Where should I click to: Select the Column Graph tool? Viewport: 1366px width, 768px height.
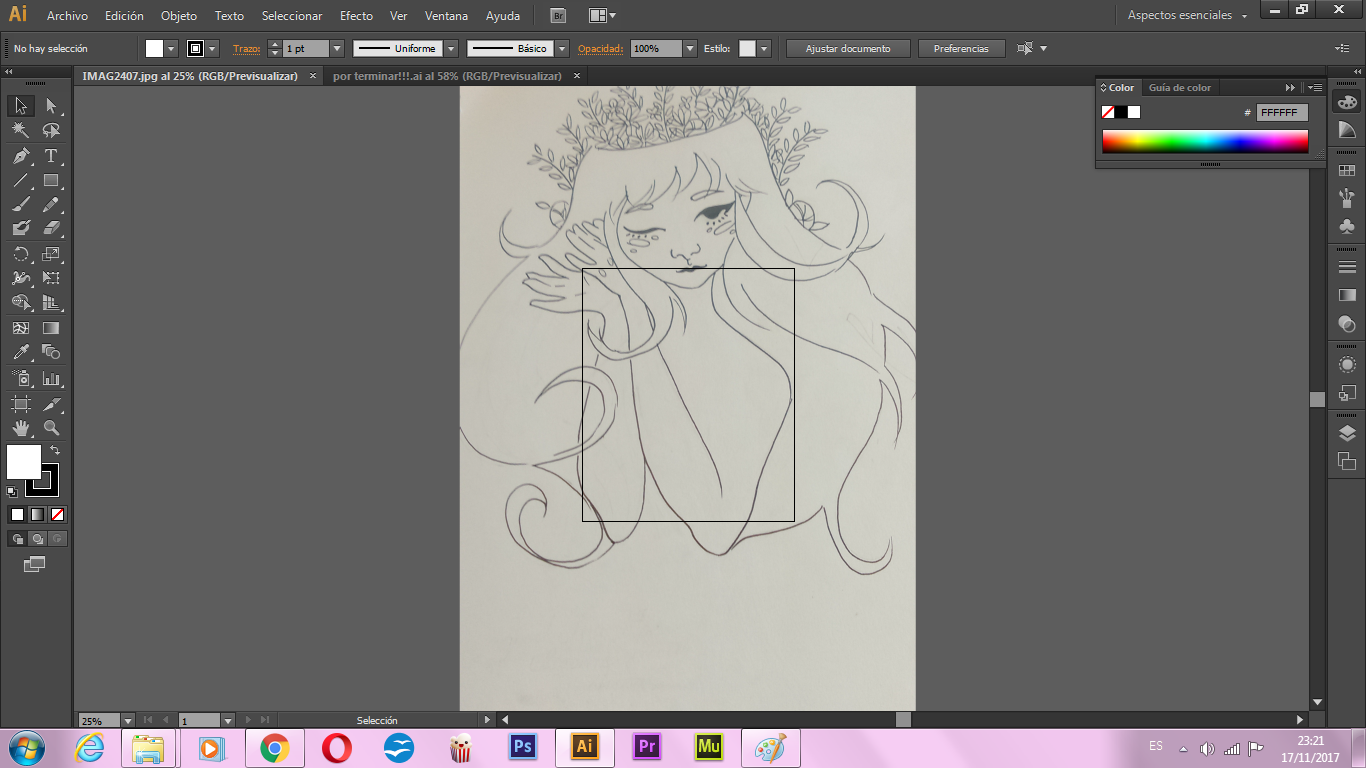51,379
